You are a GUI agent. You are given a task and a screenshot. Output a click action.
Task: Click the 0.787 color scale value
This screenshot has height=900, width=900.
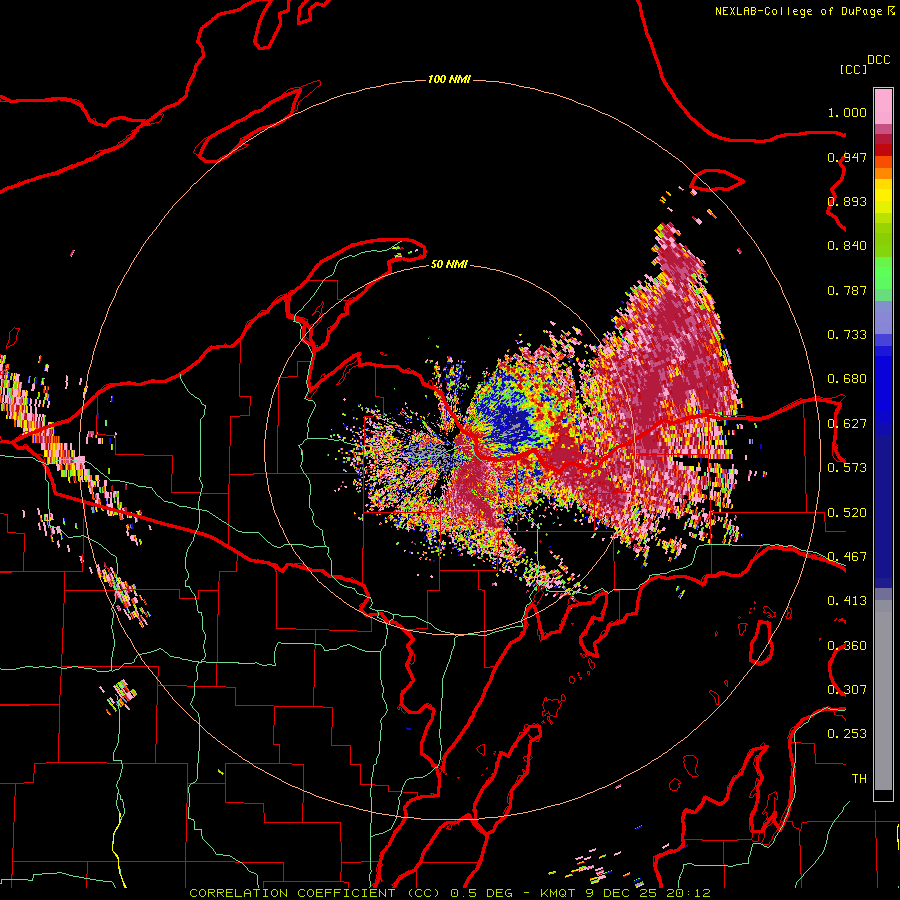click(x=847, y=290)
